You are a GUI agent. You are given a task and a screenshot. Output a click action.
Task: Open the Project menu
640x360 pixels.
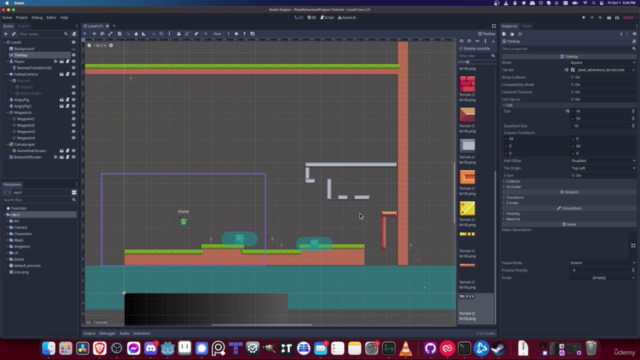(22, 18)
